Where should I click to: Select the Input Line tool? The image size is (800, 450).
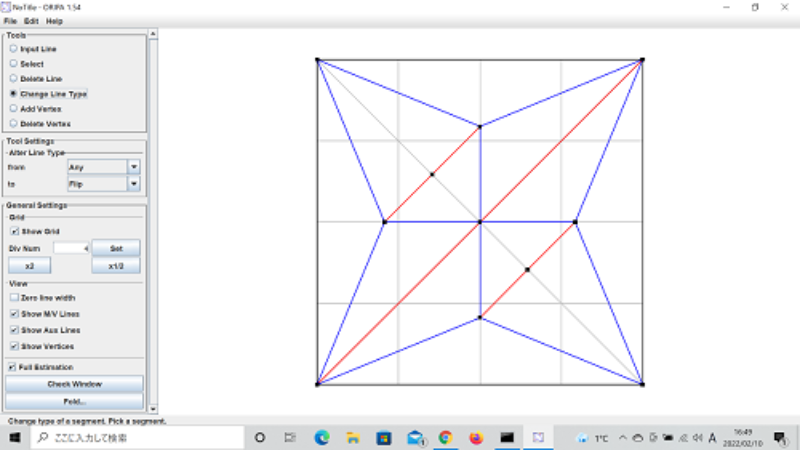(x=13, y=48)
